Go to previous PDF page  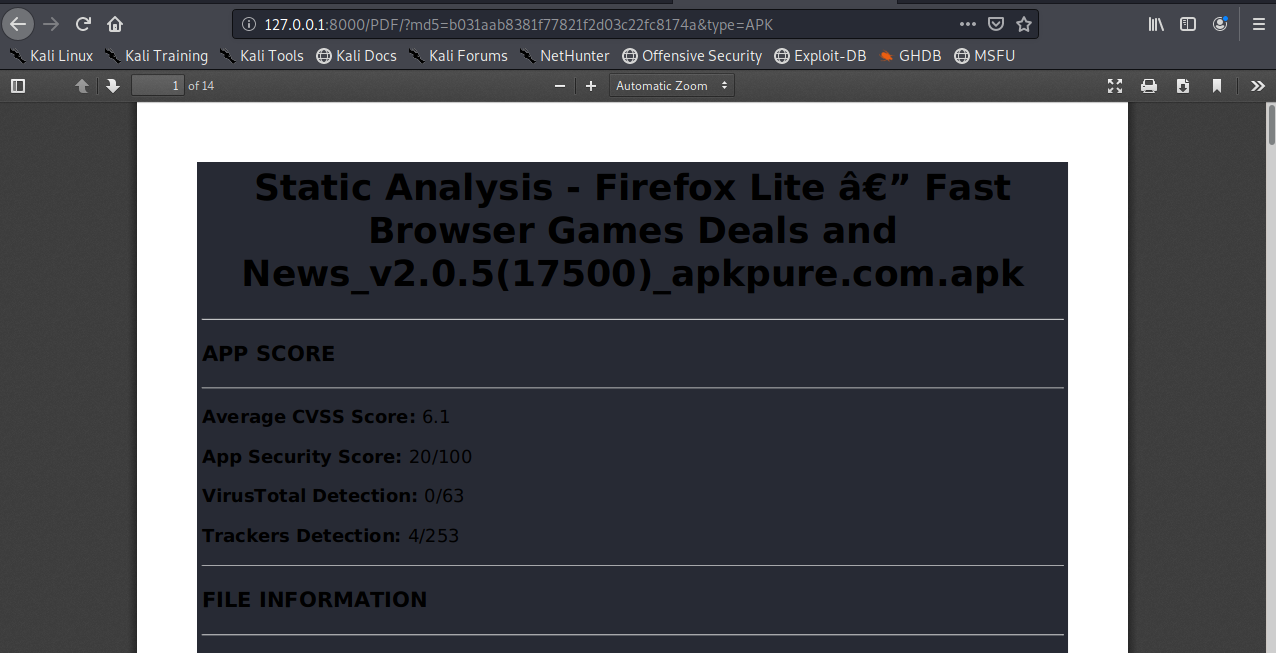tap(82, 86)
